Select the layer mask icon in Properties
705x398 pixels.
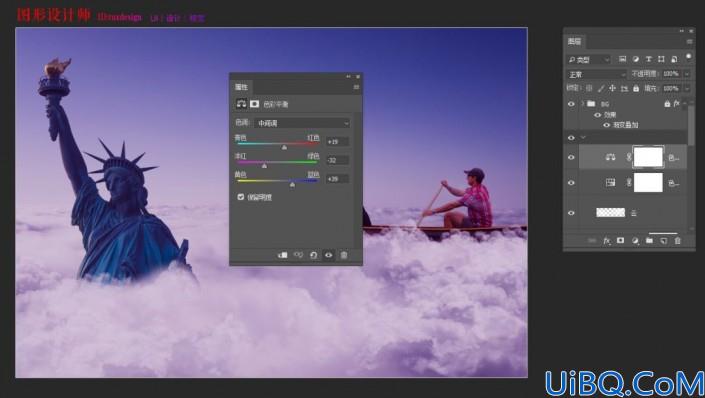pyautogui.click(x=254, y=104)
